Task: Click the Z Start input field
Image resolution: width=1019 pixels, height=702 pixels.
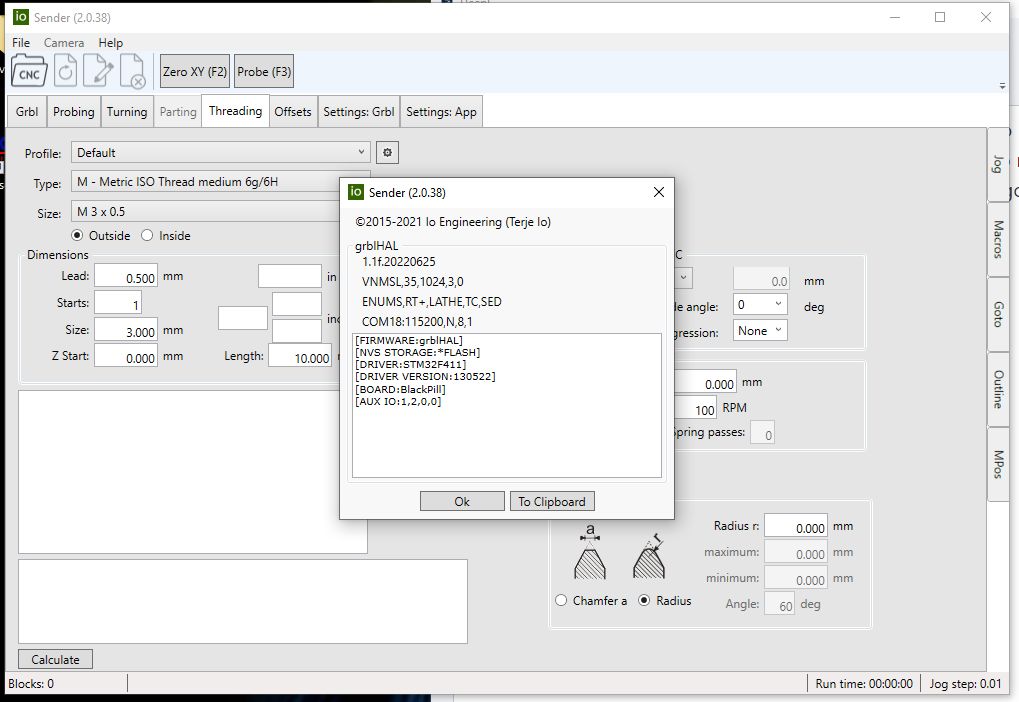Action: click(x=126, y=356)
